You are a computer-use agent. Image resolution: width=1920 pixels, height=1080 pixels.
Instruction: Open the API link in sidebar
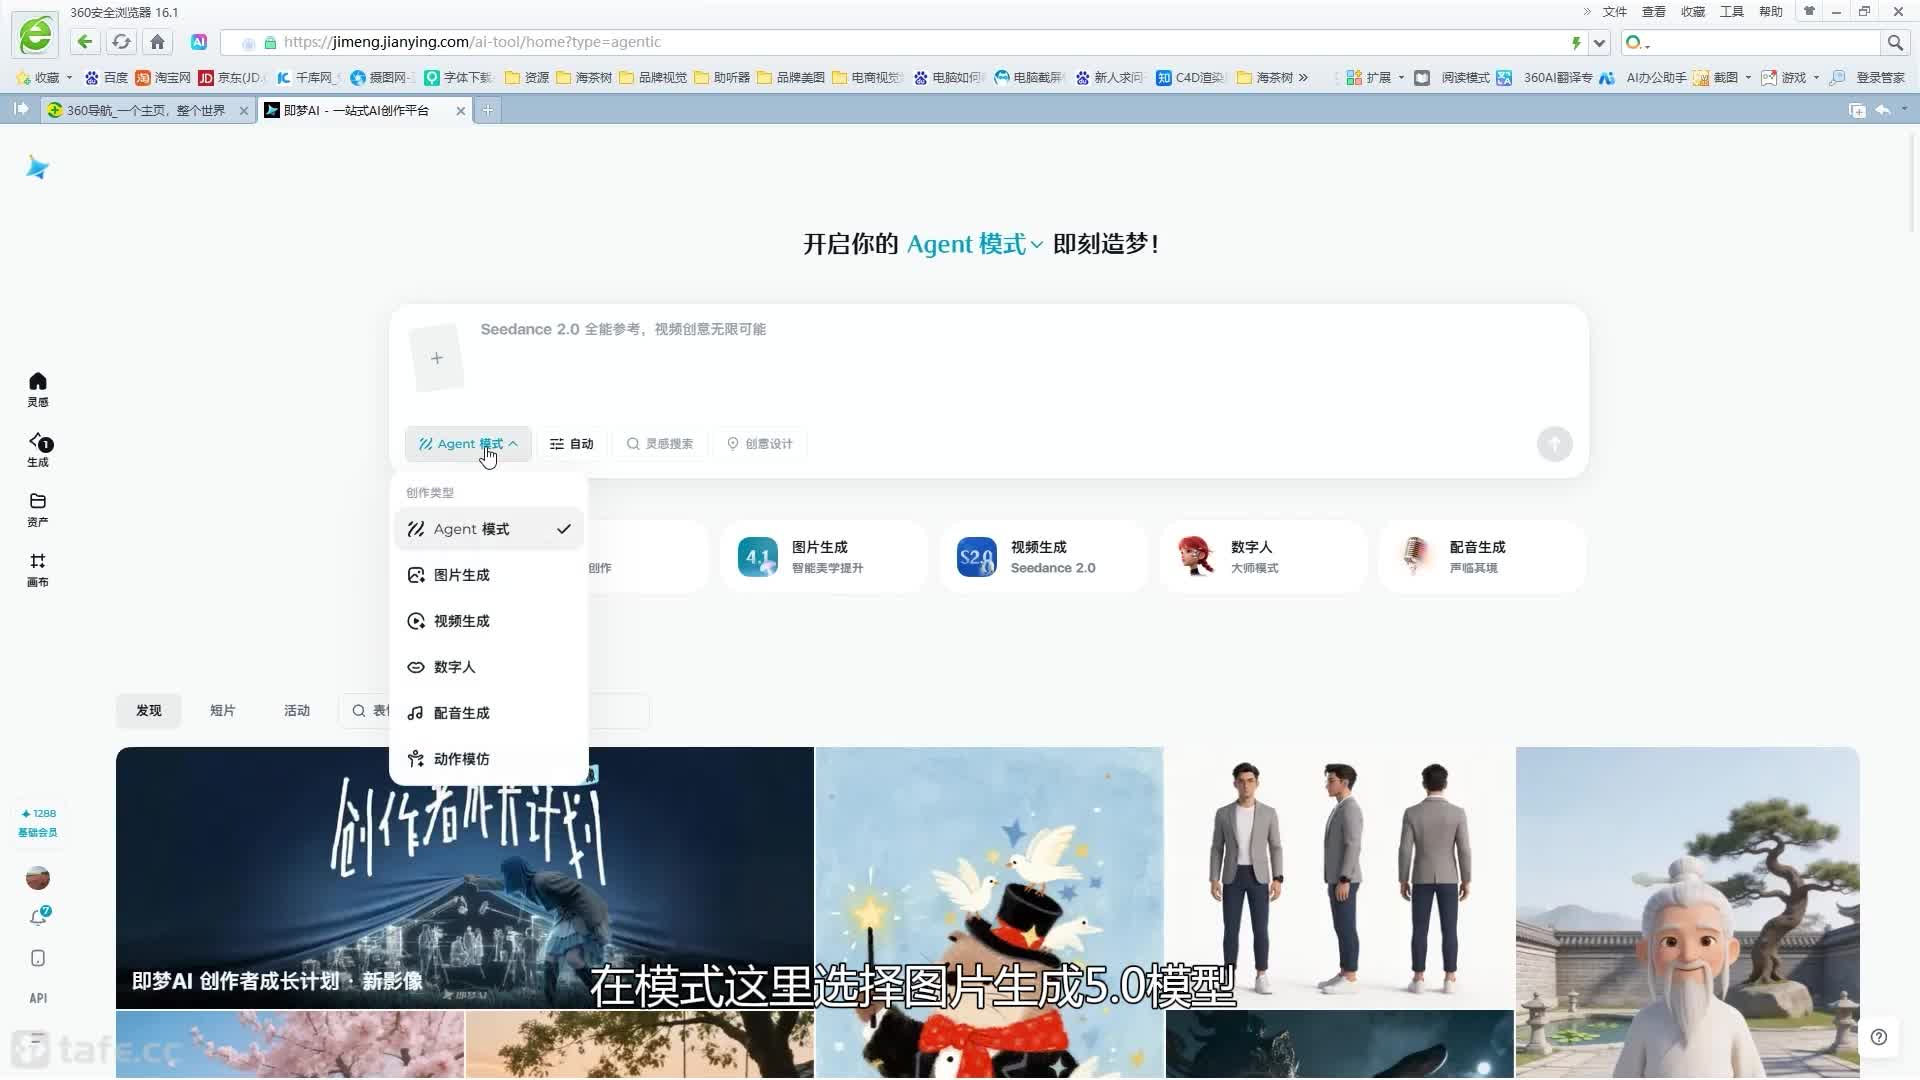coord(38,998)
